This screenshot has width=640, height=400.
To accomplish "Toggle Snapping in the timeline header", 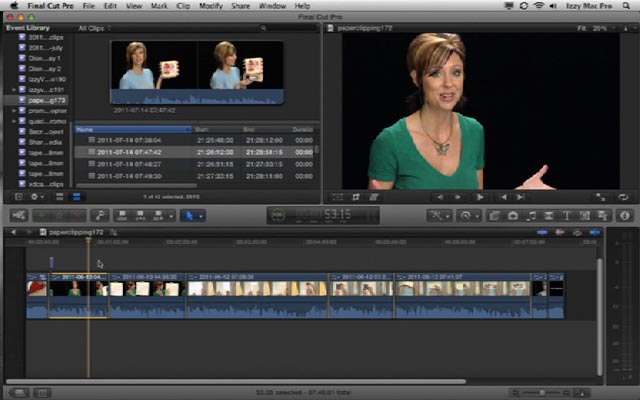I will pyautogui.click(x=595, y=232).
